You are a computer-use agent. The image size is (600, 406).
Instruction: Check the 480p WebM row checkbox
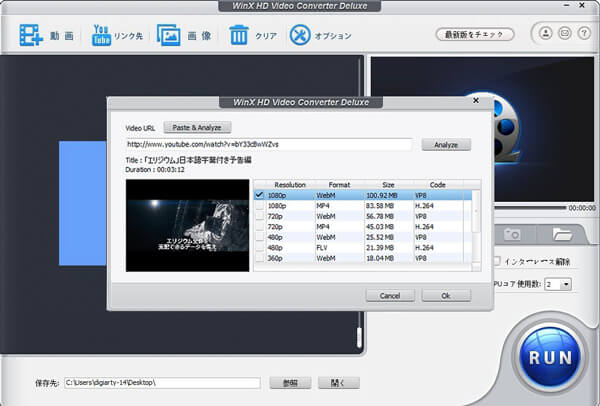260,237
